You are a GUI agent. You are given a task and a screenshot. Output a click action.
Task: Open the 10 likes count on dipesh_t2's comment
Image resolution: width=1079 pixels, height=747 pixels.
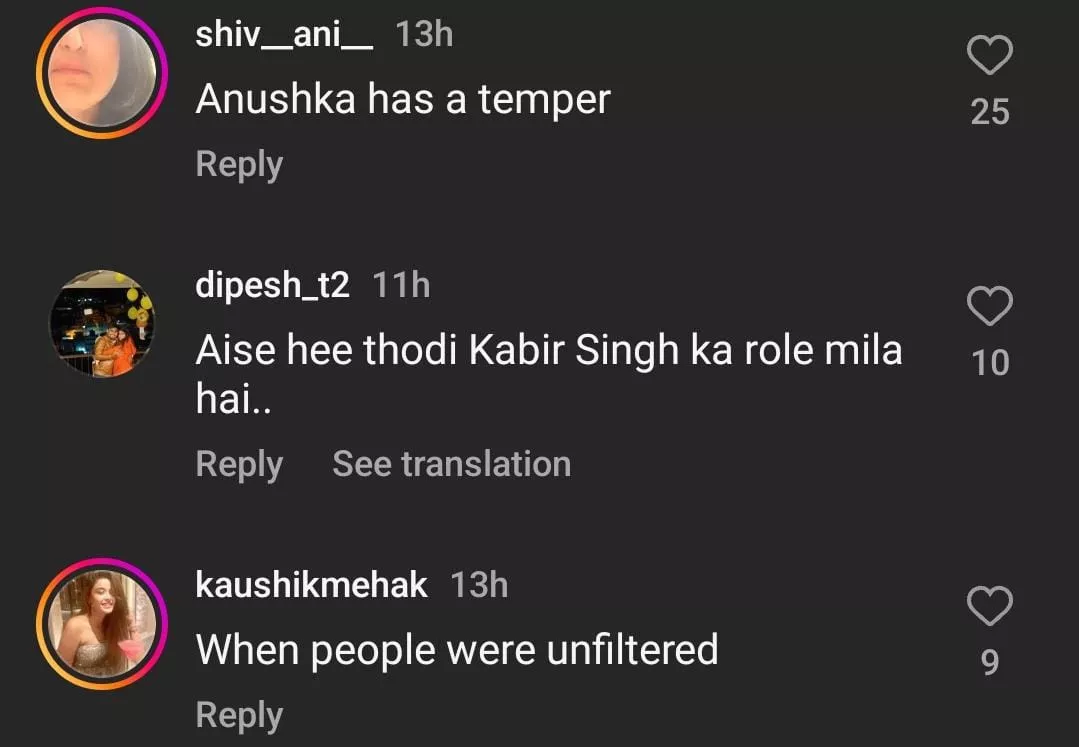click(x=990, y=363)
